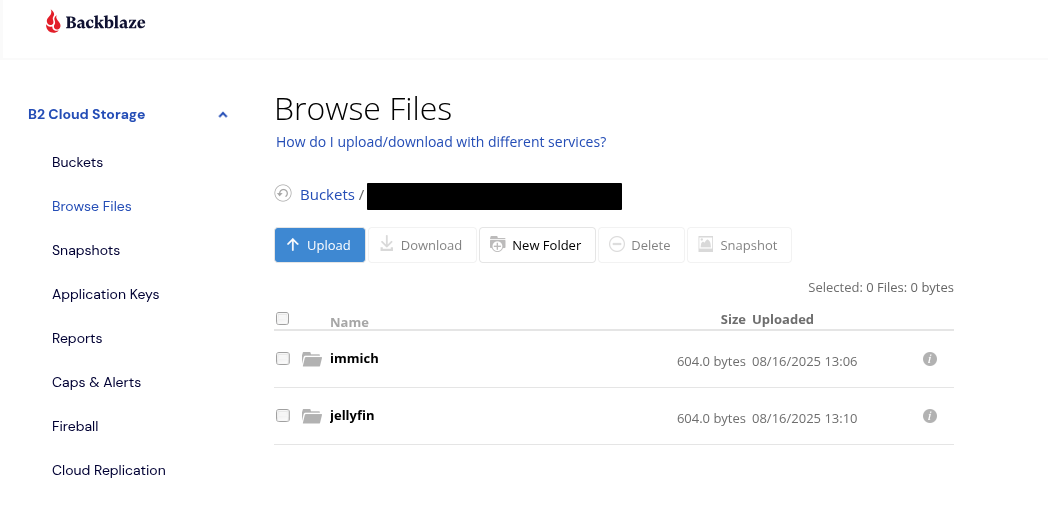Select Caps & Alerts in sidebar
This screenshot has height=508, width=1048.
point(96,382)
